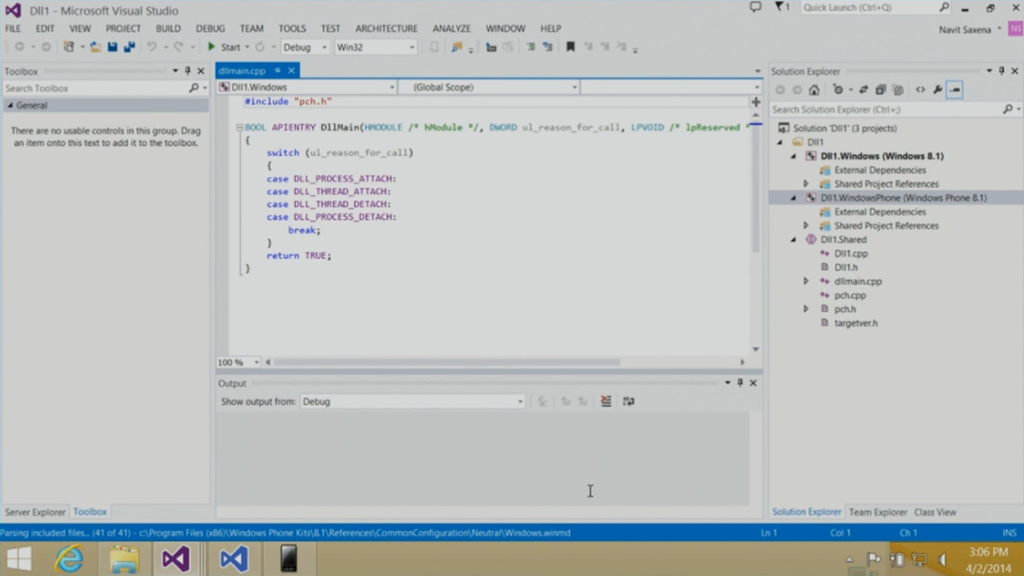
Task: Open Properties via wrench icon
Action: click(x=938, y=90)
